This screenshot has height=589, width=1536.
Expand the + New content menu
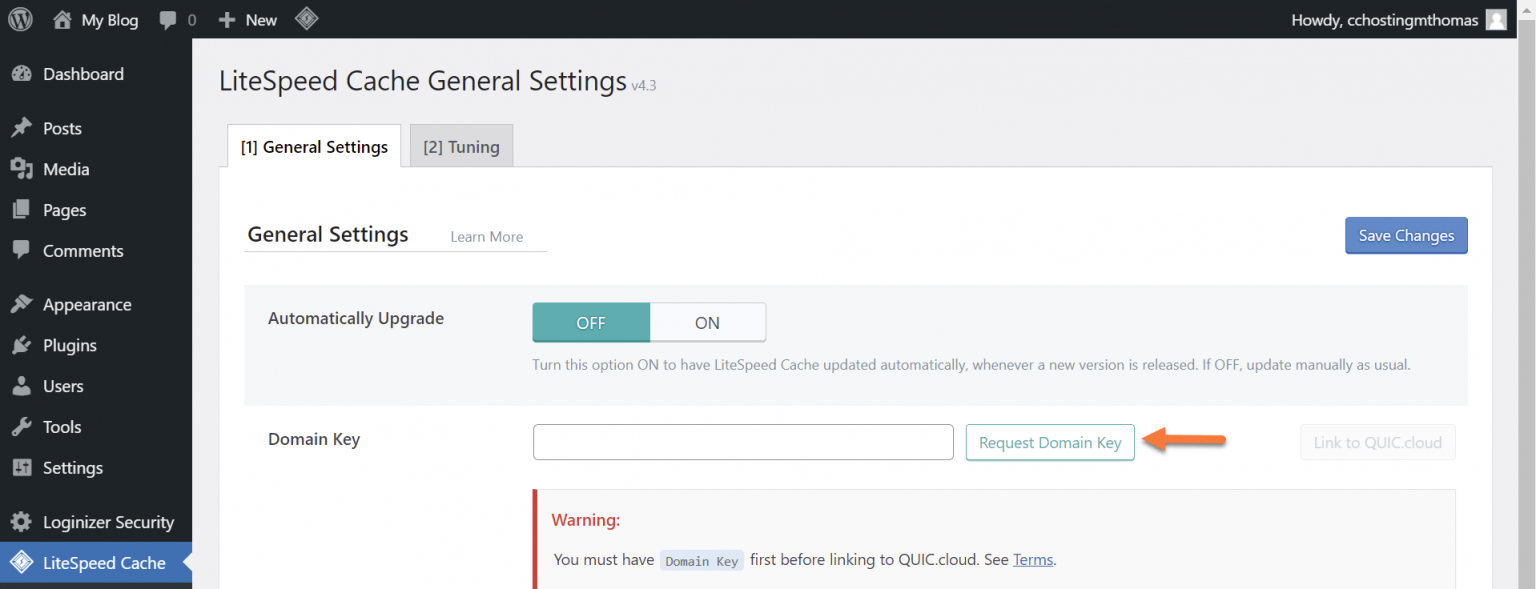(x=248, y=19)
